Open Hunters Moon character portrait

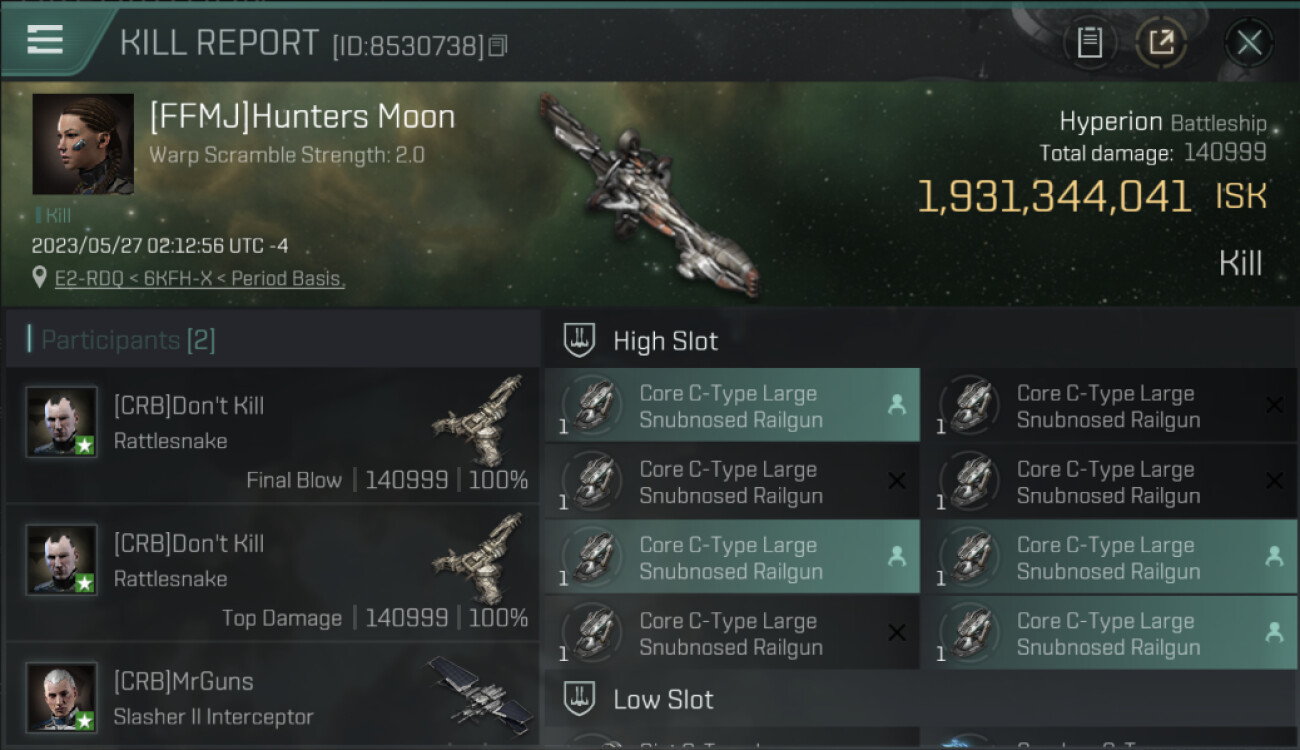tap(83, 144)
